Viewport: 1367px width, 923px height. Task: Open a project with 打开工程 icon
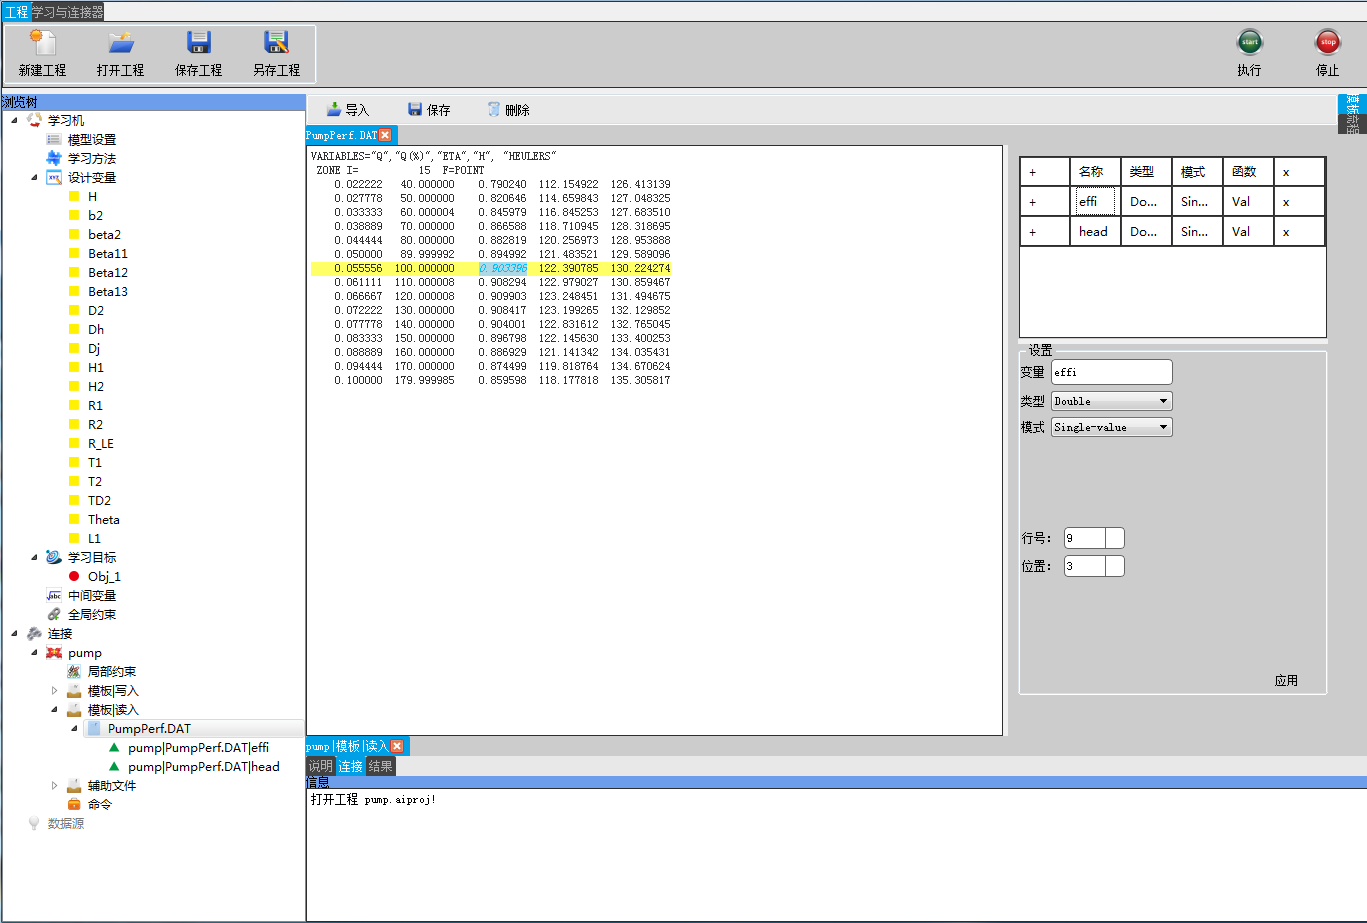point(121,42)
